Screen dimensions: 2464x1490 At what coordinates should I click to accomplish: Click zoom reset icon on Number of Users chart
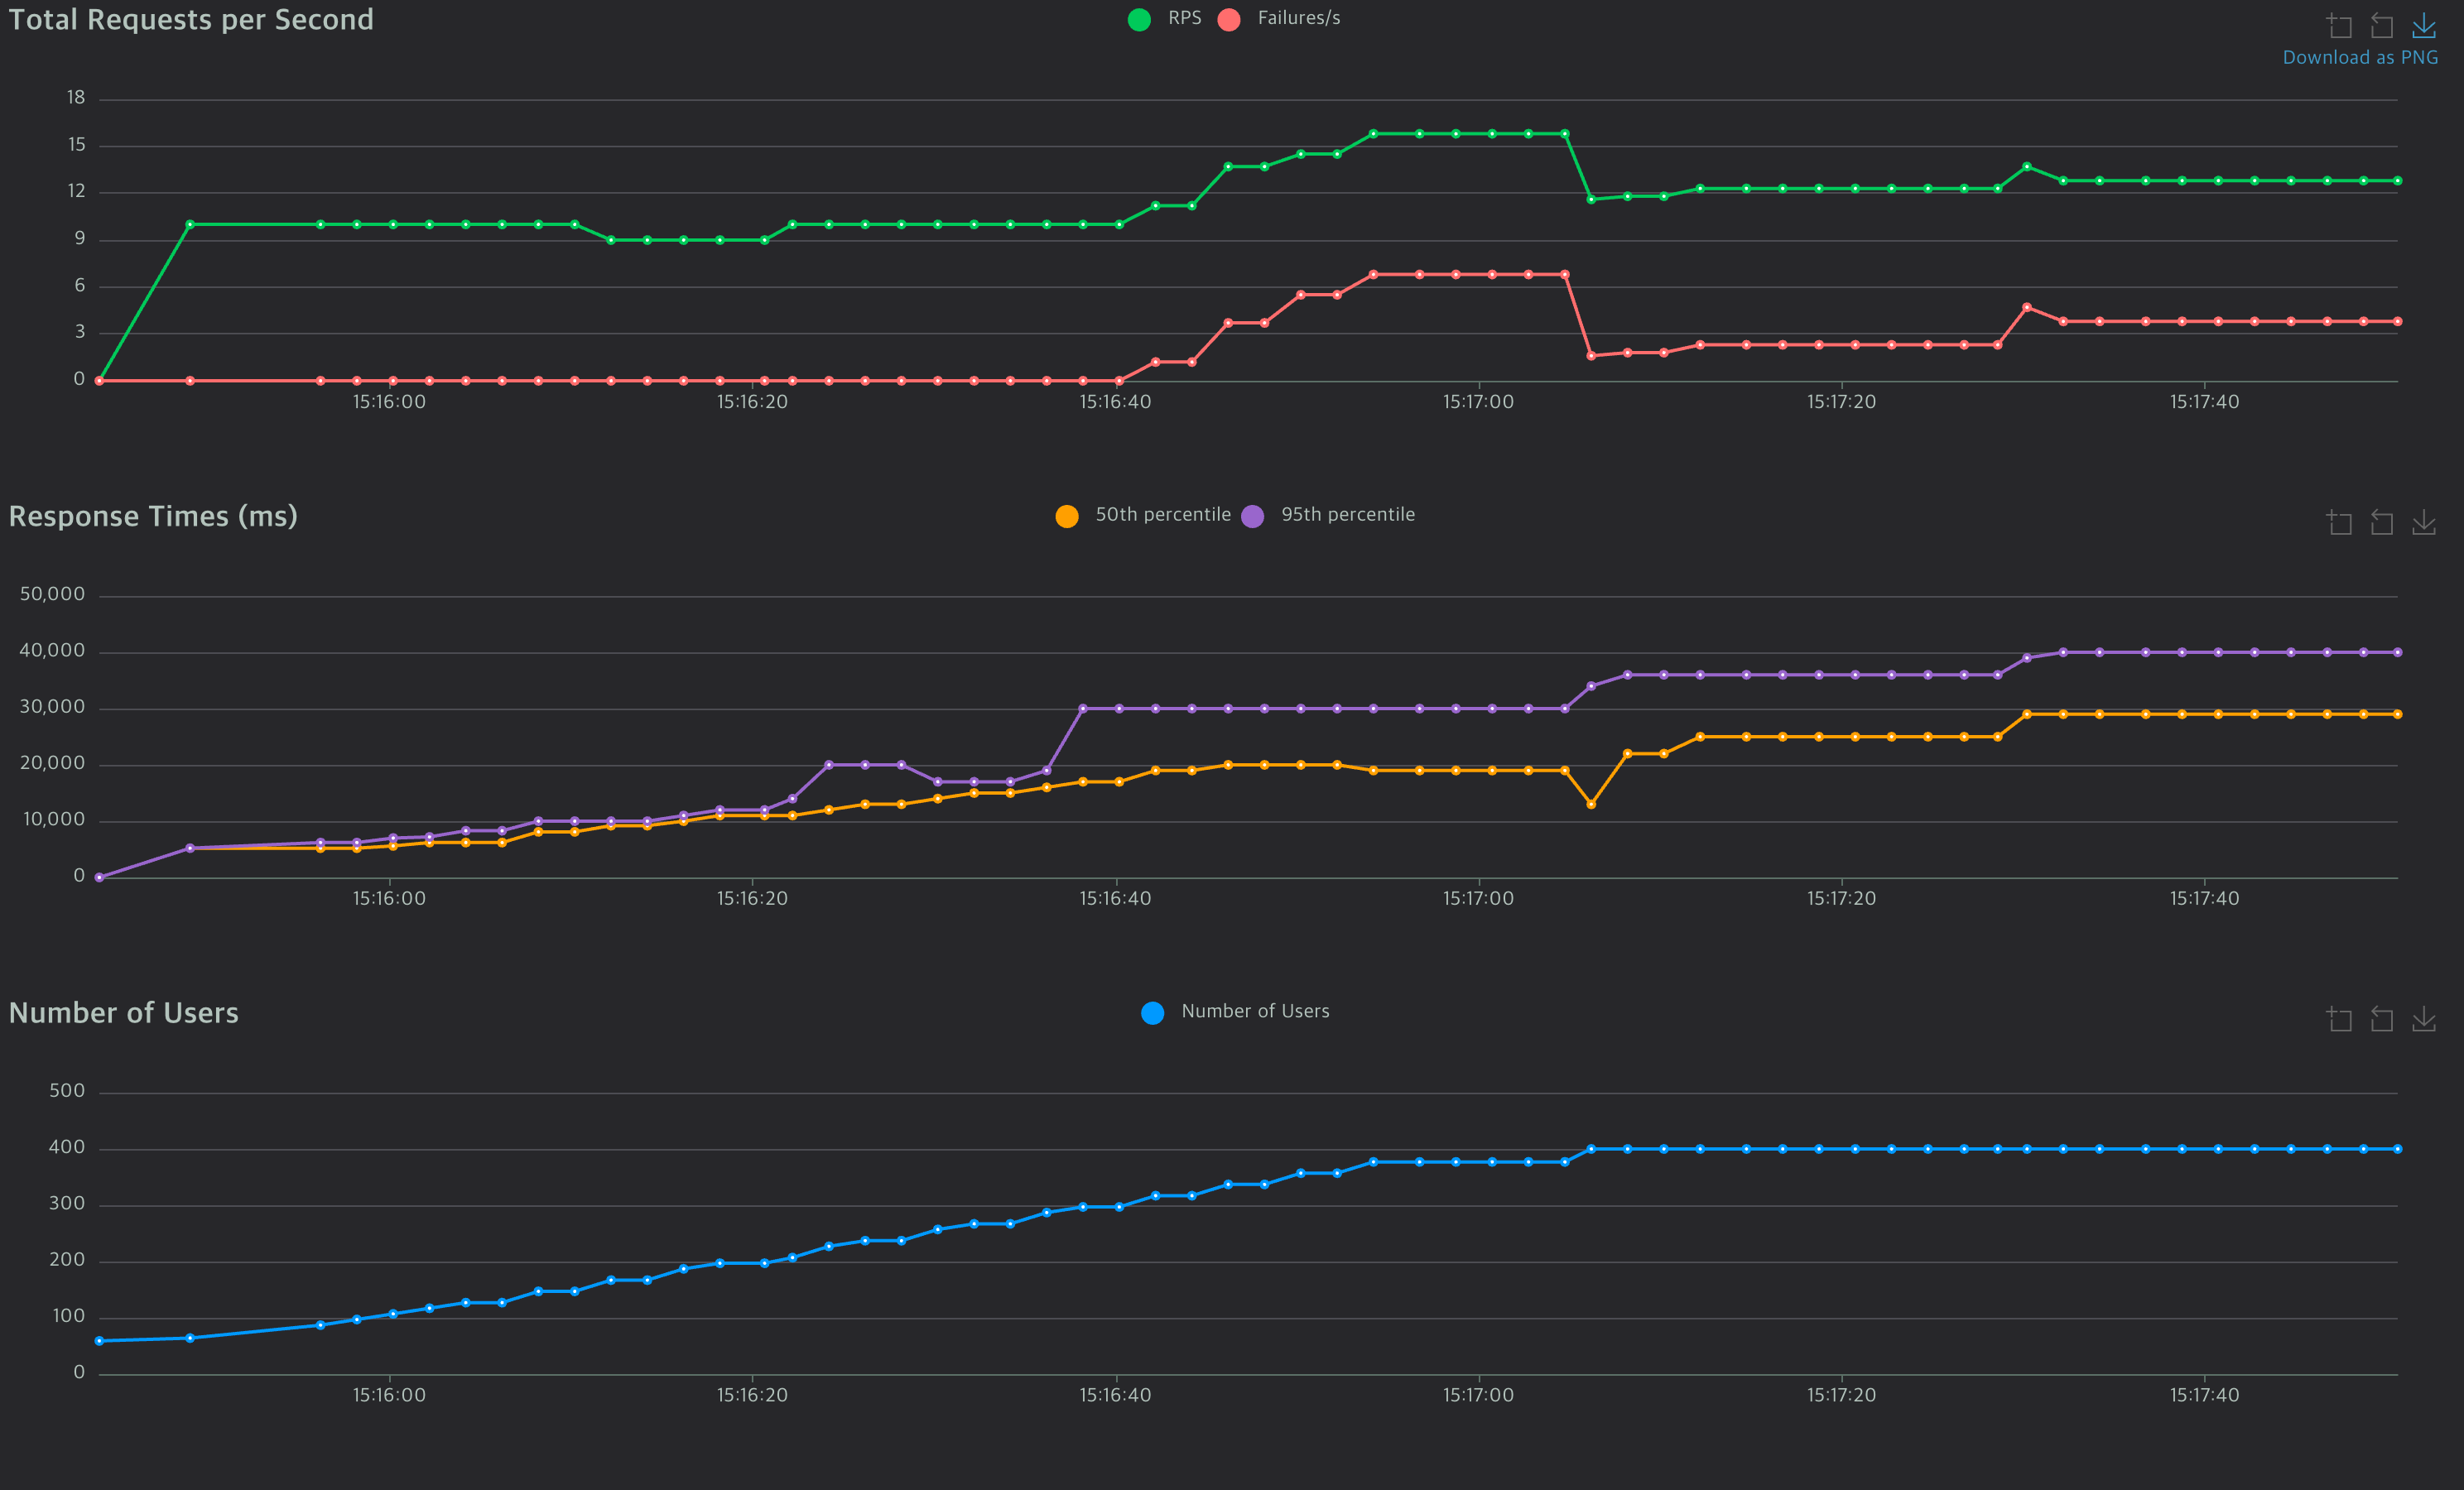coord(2382,1019)
